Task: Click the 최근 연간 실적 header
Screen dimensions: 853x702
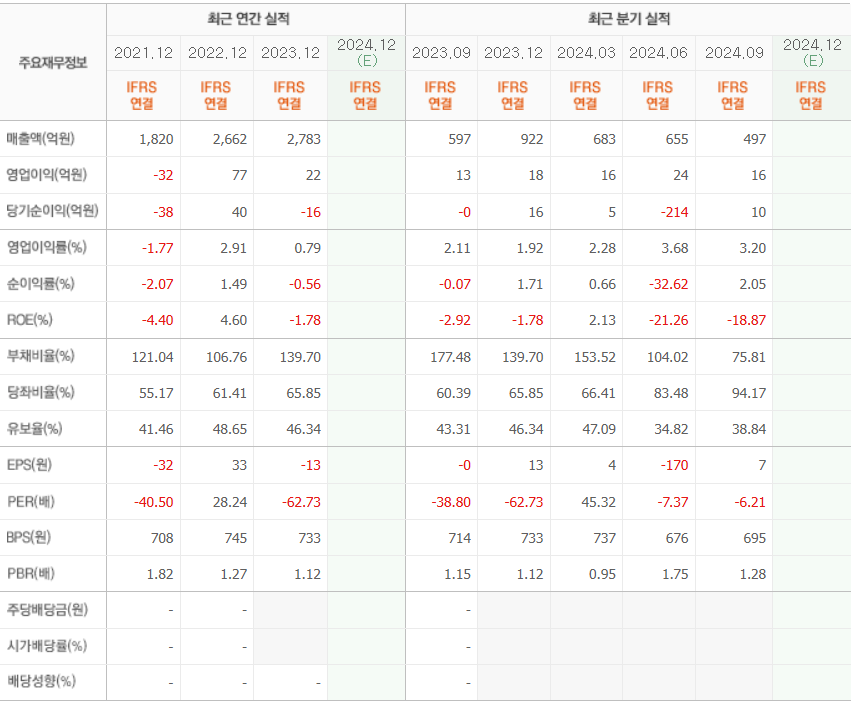Action: point(255,19)
